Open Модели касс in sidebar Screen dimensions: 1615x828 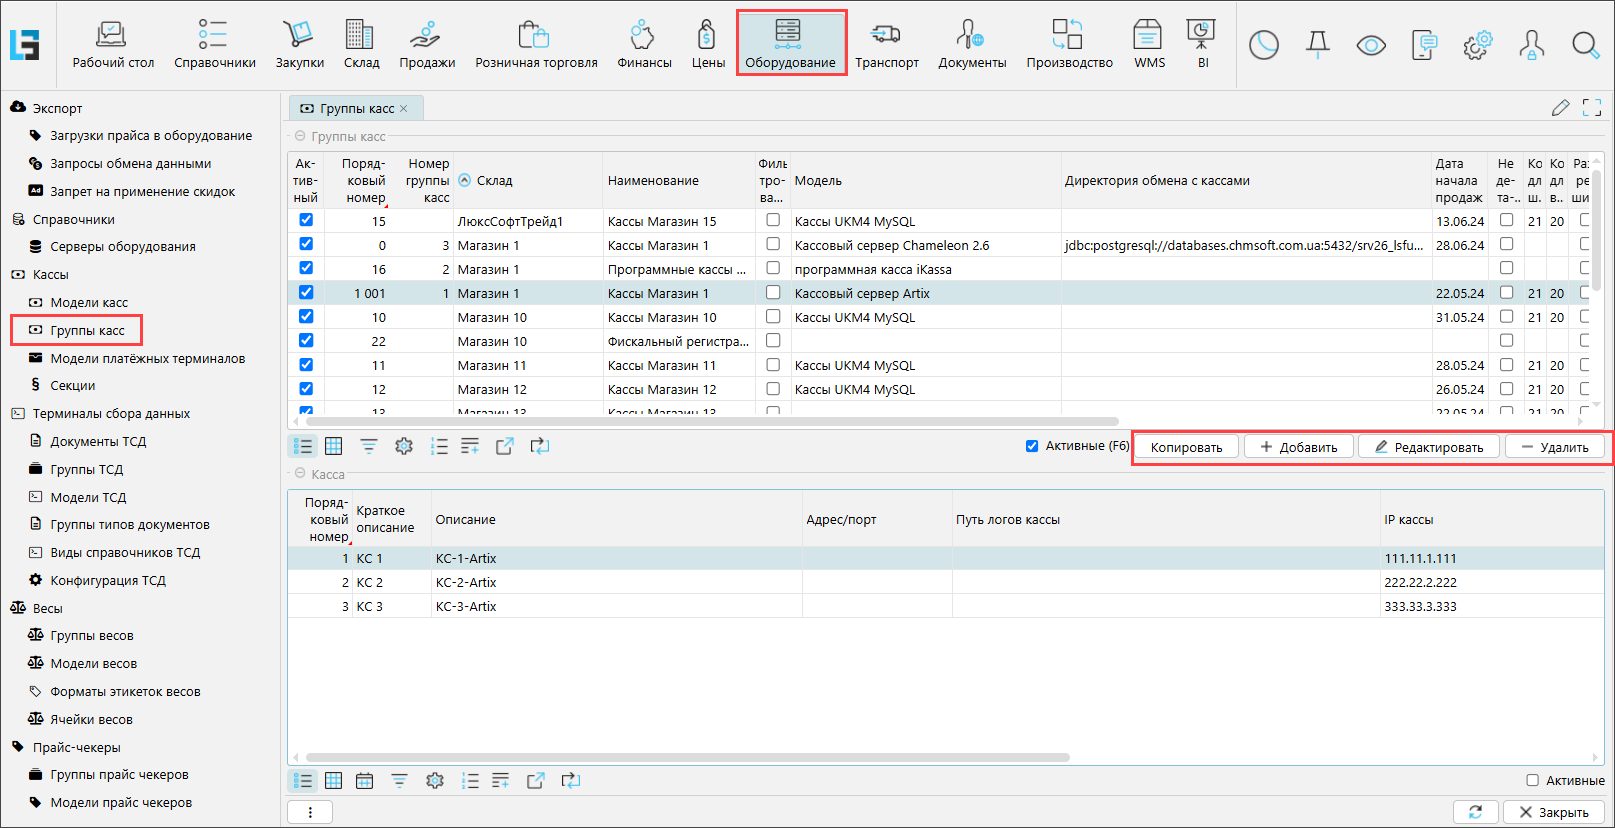89,302
